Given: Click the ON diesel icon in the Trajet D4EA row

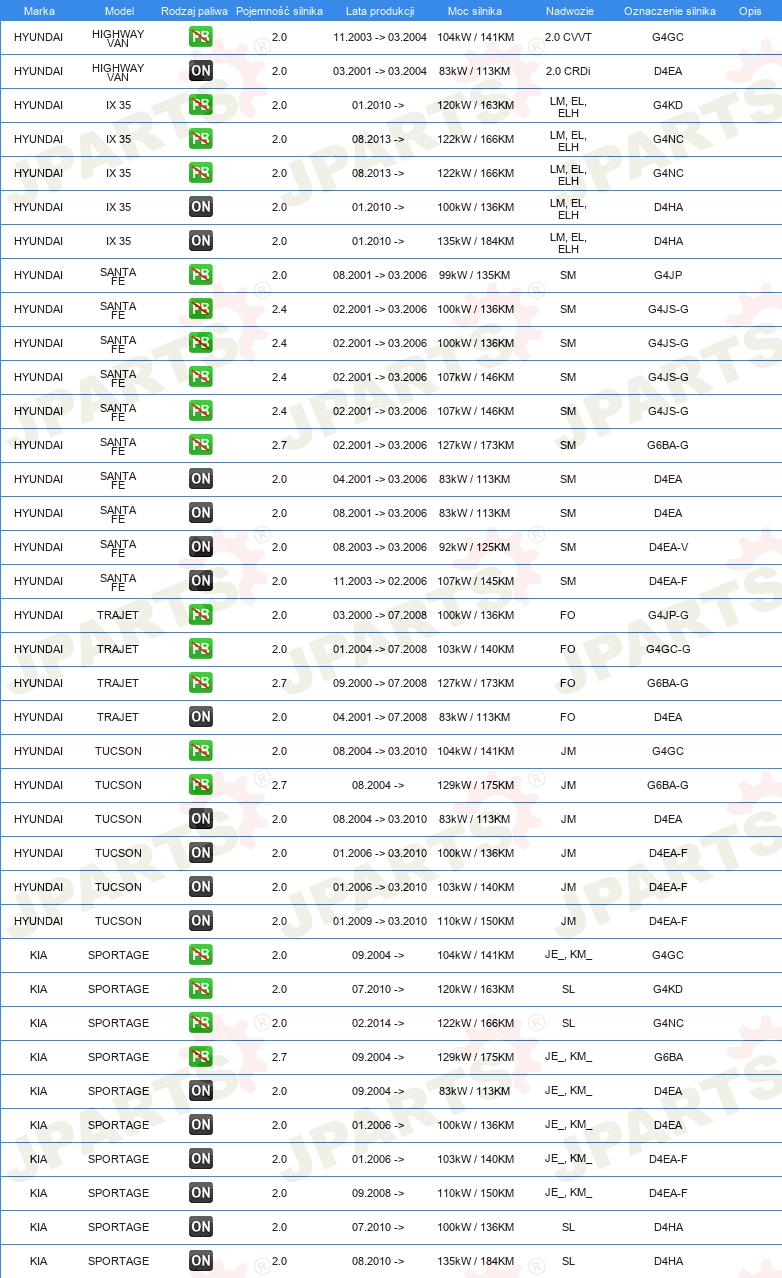Looking at the screenshot, I should tap(201, 717).
